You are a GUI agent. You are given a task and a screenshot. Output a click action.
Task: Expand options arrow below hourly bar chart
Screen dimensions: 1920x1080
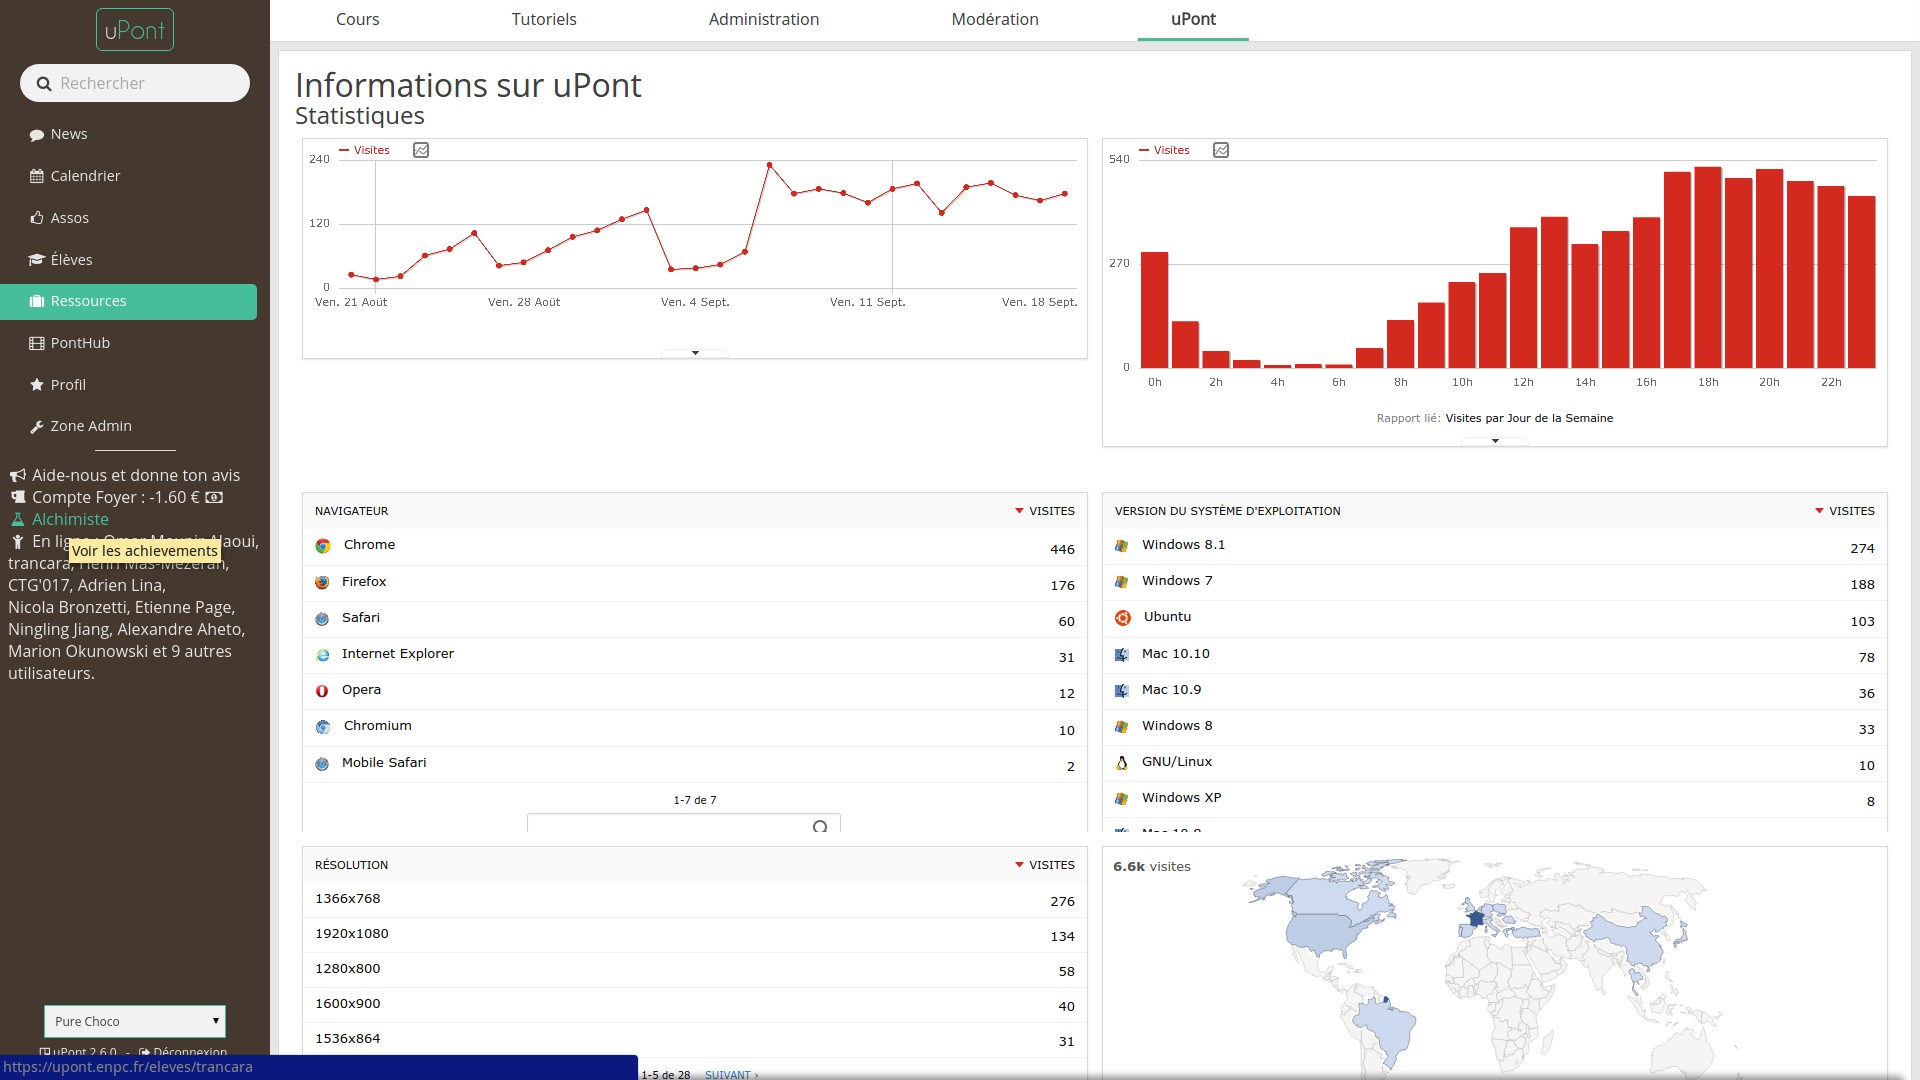(x=1495, y=441)
